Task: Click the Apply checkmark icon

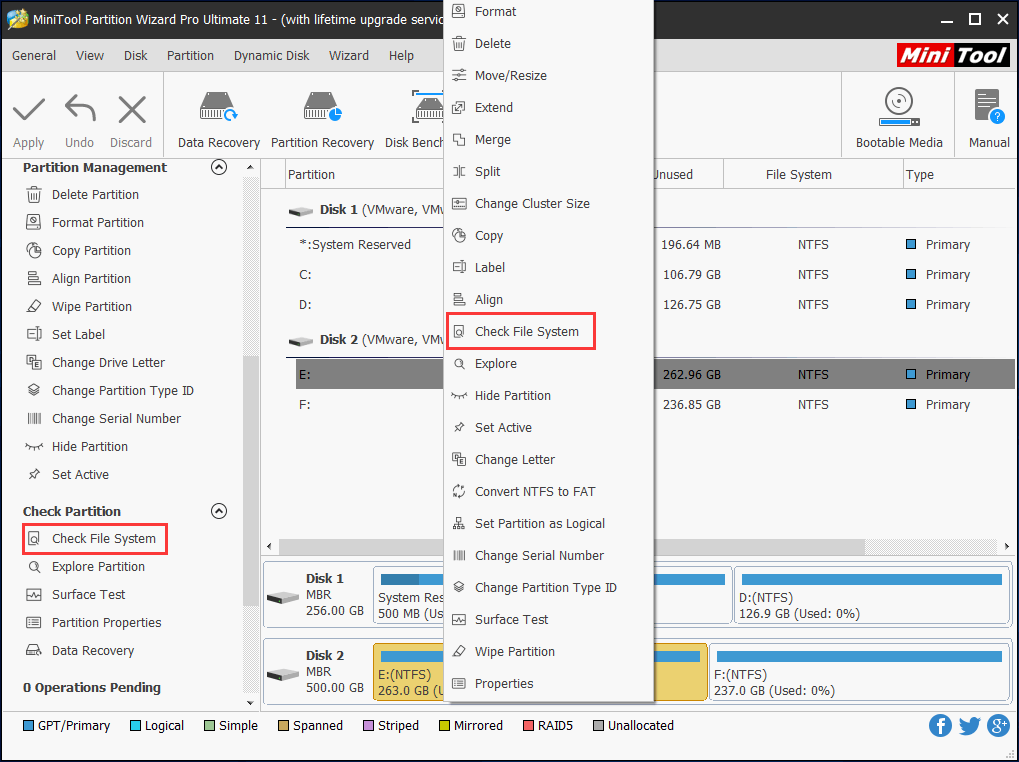Action: tap(29, 110)
